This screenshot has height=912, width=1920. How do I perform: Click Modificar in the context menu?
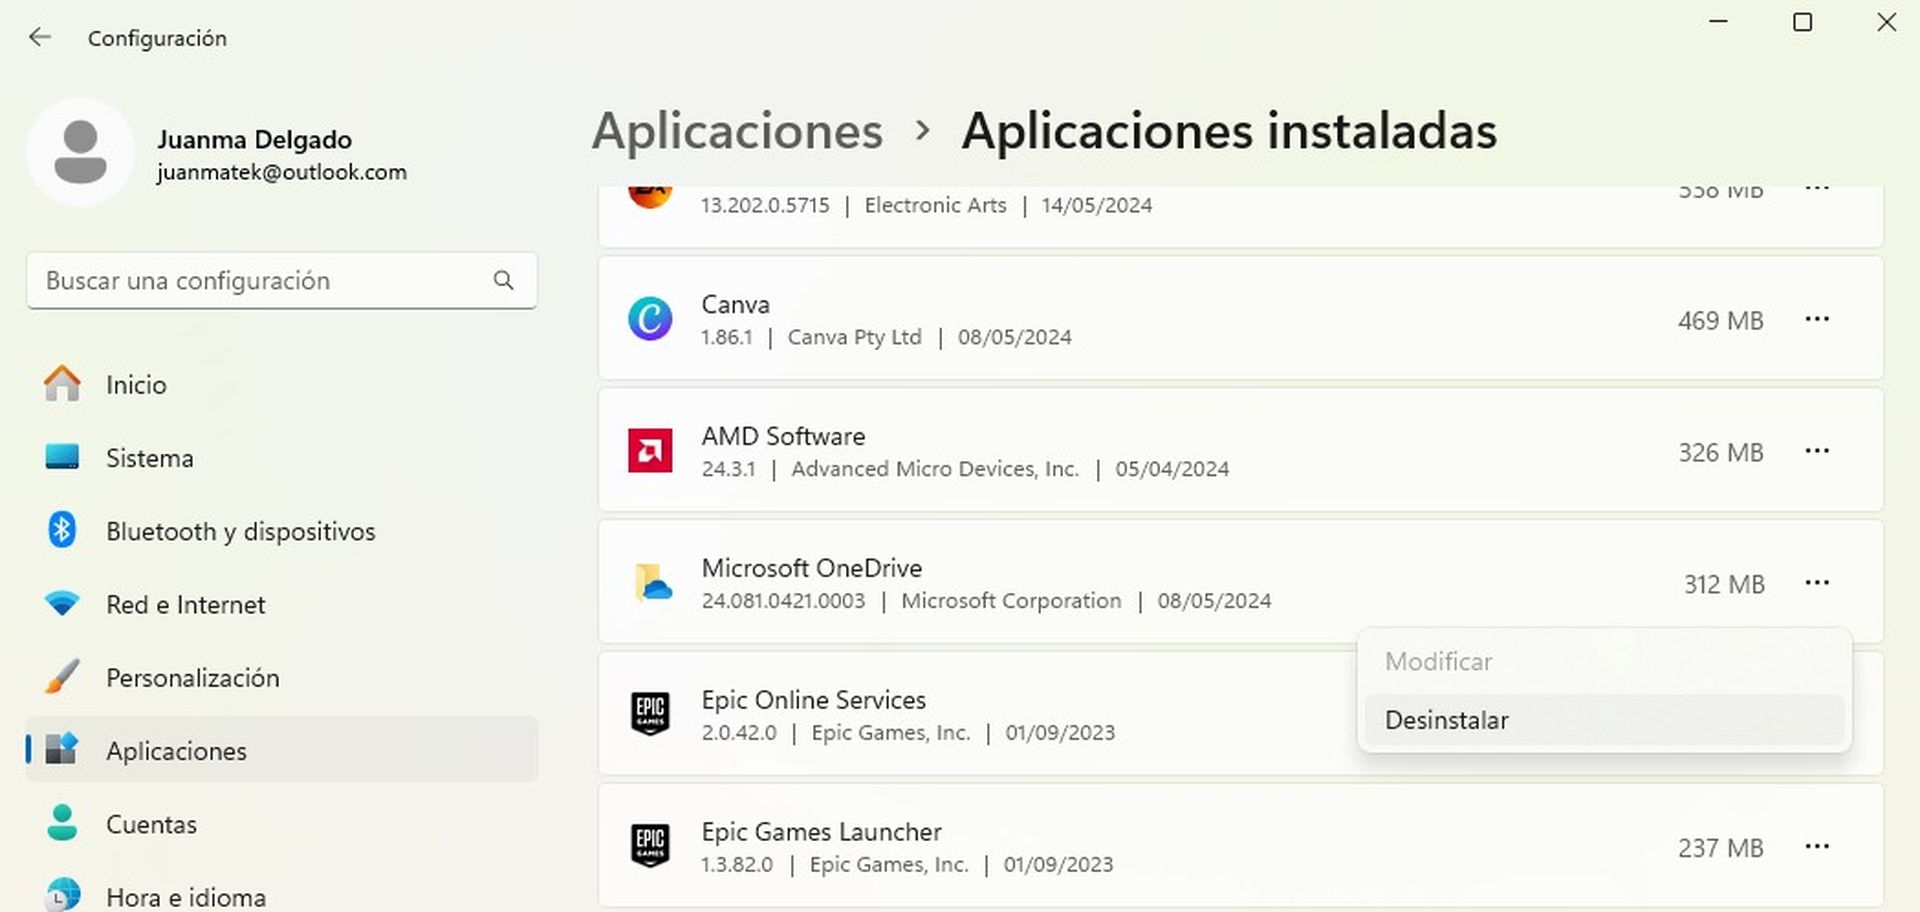pos(1437,661)
